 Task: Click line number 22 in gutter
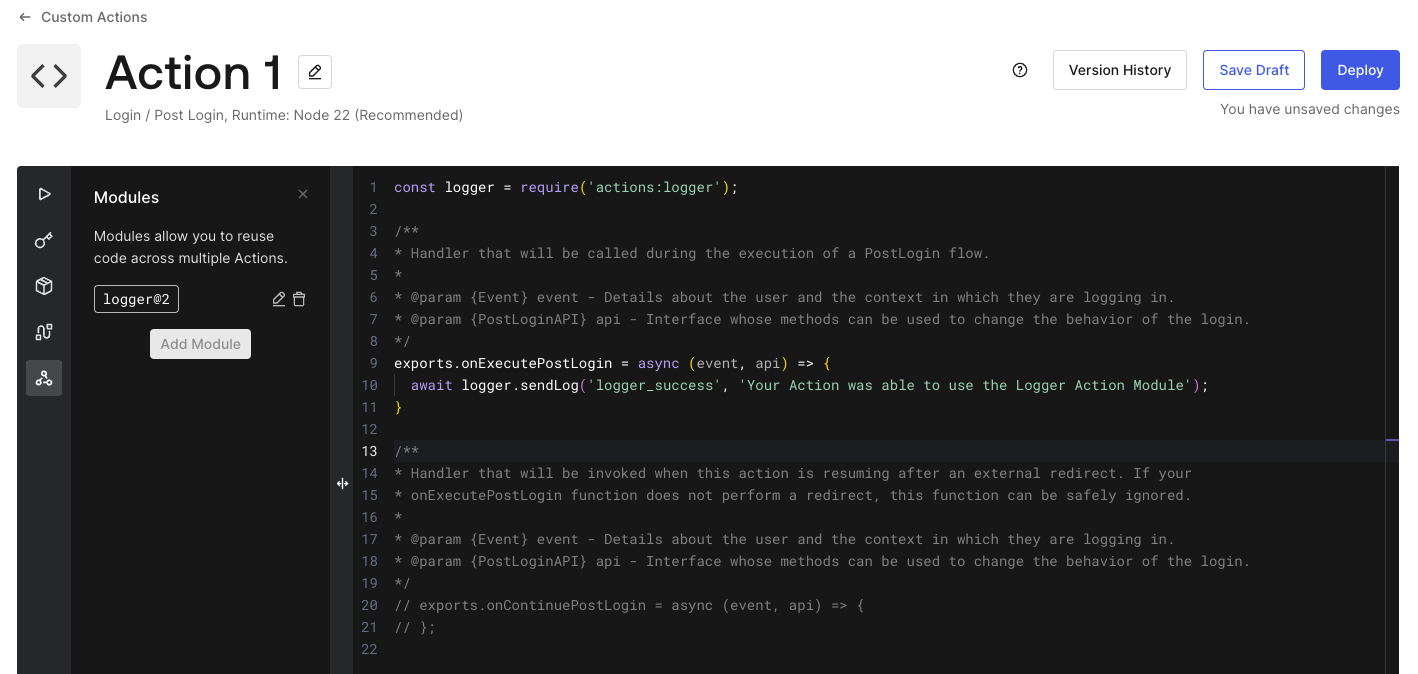(370, 649)
